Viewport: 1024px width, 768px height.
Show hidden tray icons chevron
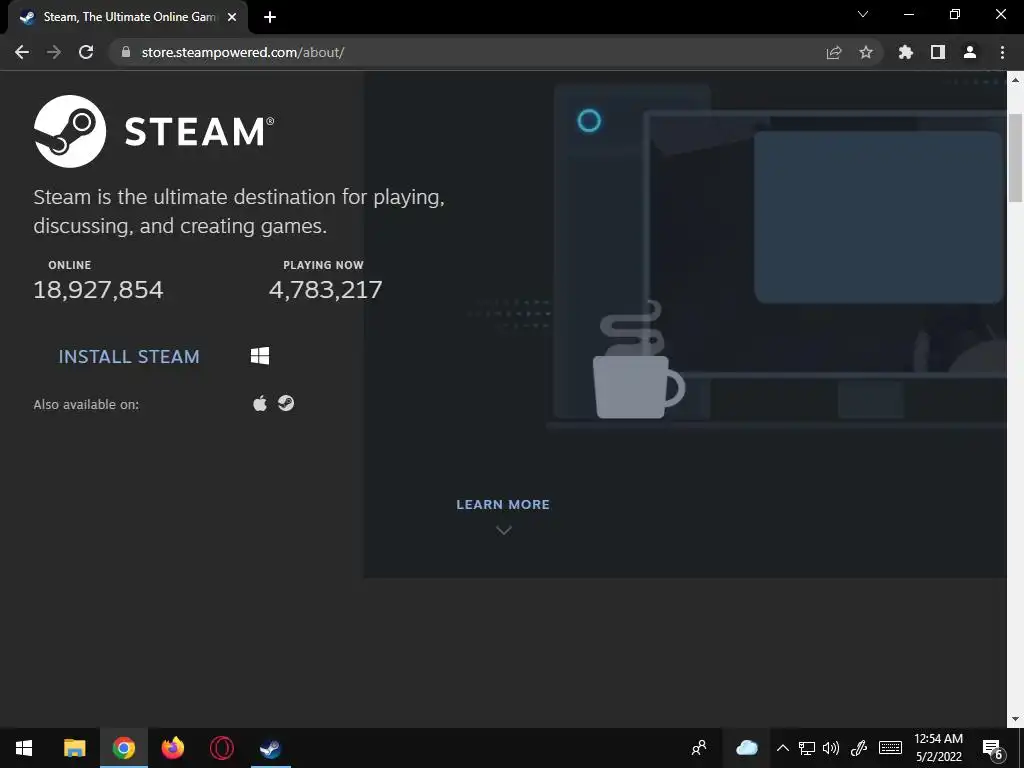[782, 748]
